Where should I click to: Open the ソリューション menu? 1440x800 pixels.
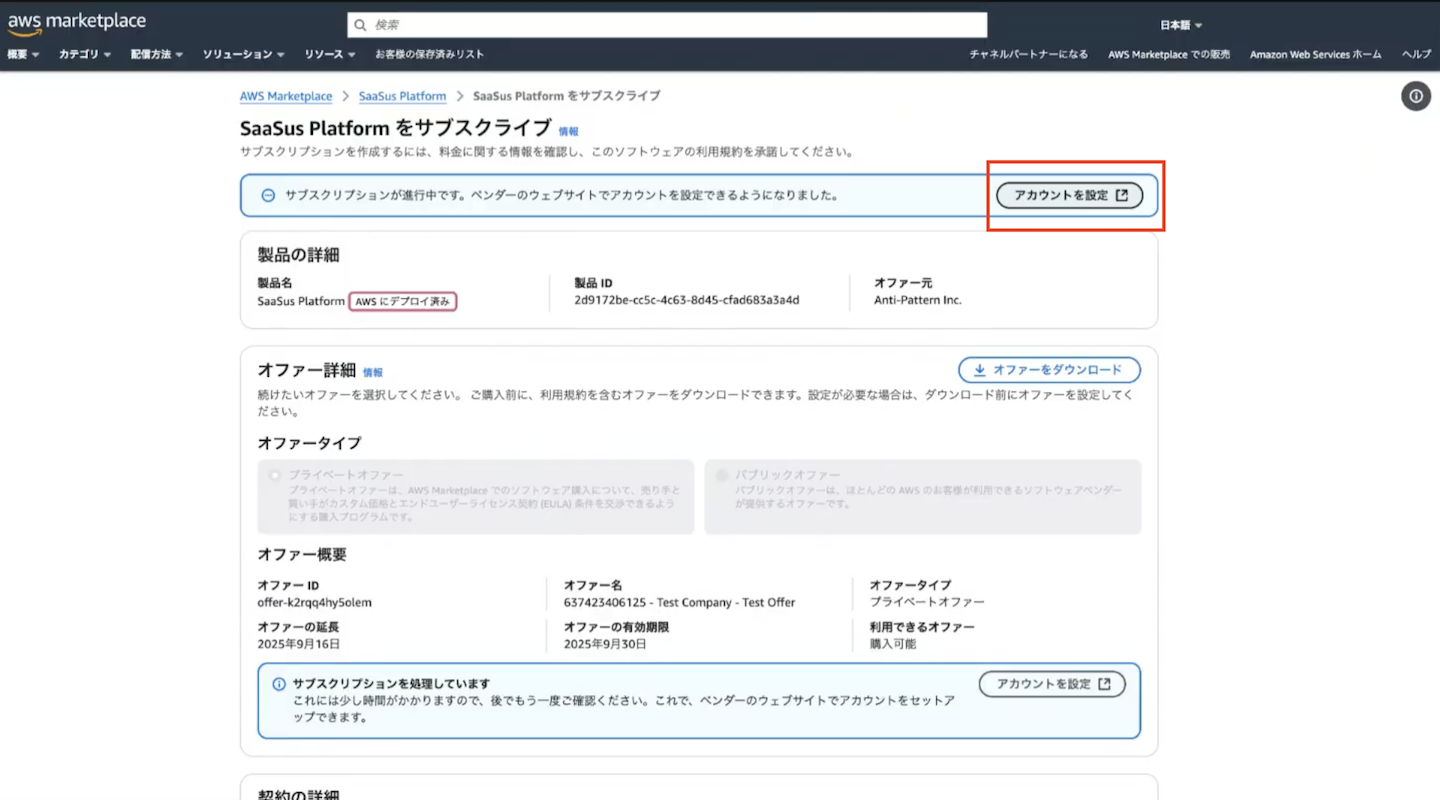click(243, 54)
